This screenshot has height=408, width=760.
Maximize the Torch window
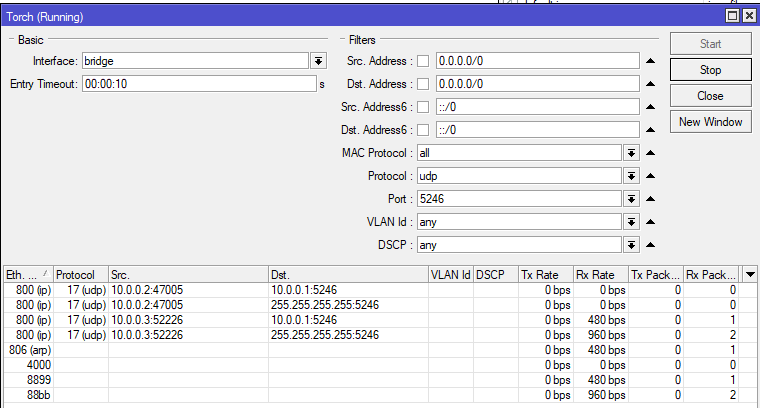coord(732,16)
